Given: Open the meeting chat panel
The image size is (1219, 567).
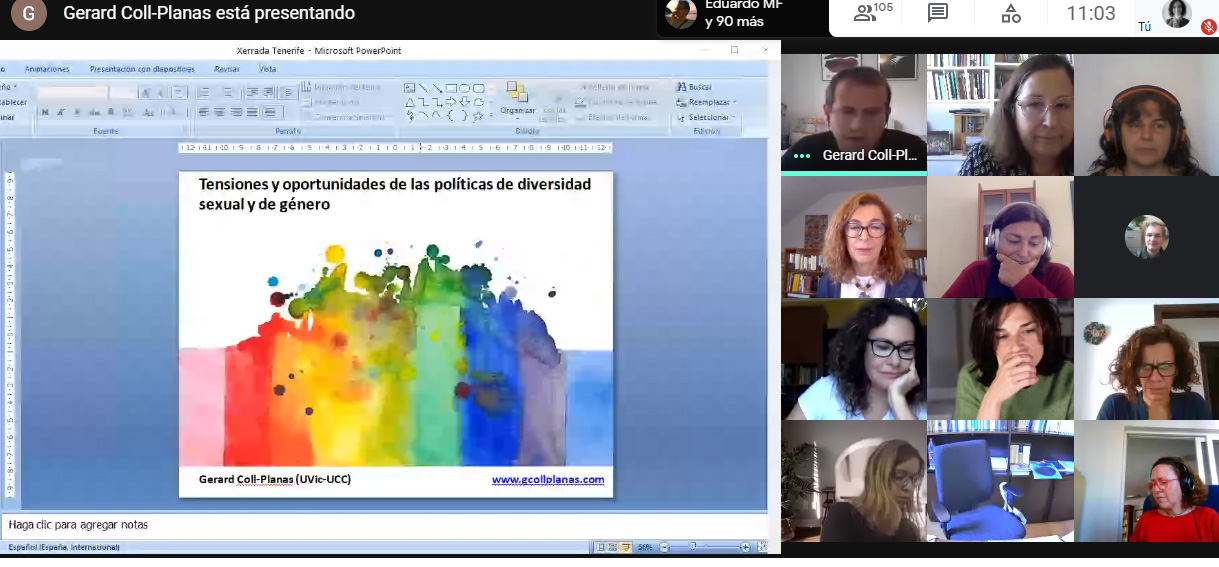Looking at the screenshot, I should (937, 14).
